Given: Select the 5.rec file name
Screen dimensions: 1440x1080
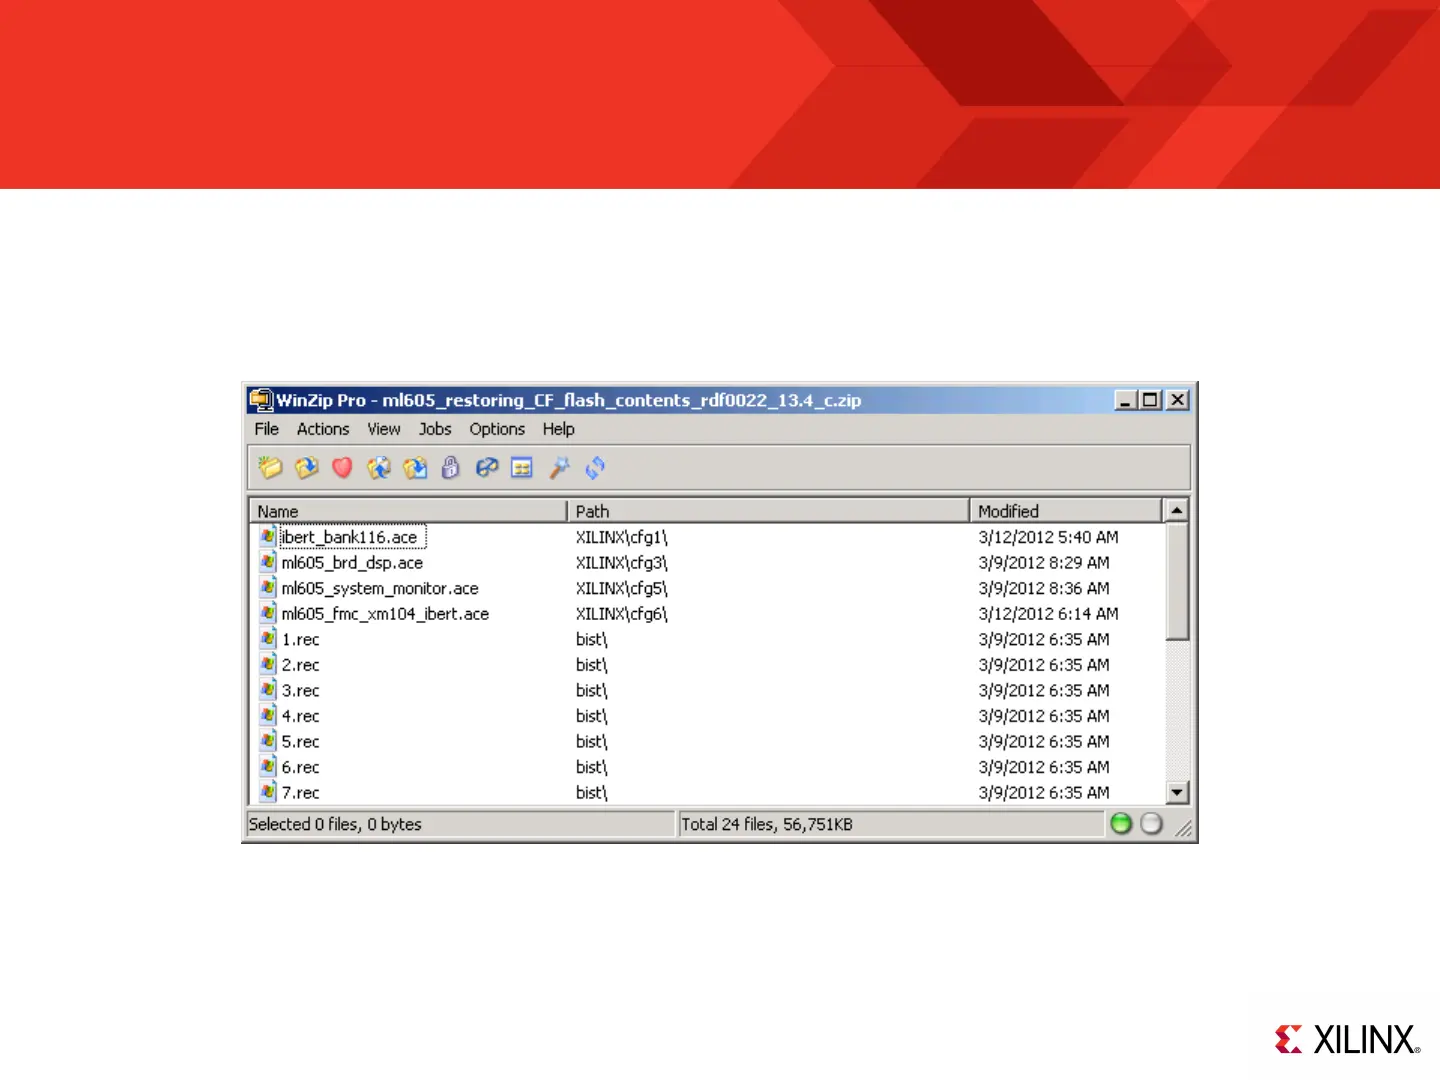Looking at the screenshot, I should point(300,741).
